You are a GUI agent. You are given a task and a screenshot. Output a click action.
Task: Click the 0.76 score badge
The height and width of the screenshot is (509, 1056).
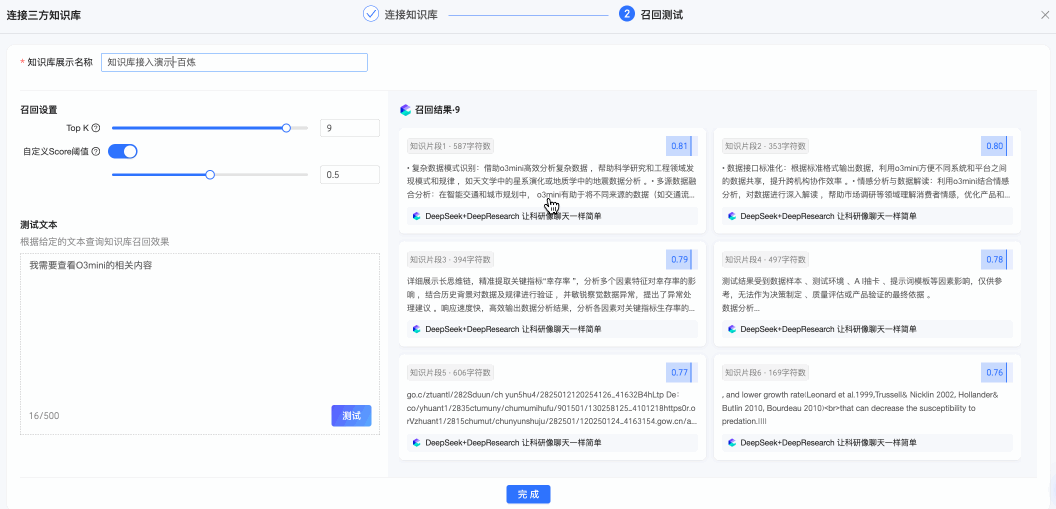click(997, 372)
